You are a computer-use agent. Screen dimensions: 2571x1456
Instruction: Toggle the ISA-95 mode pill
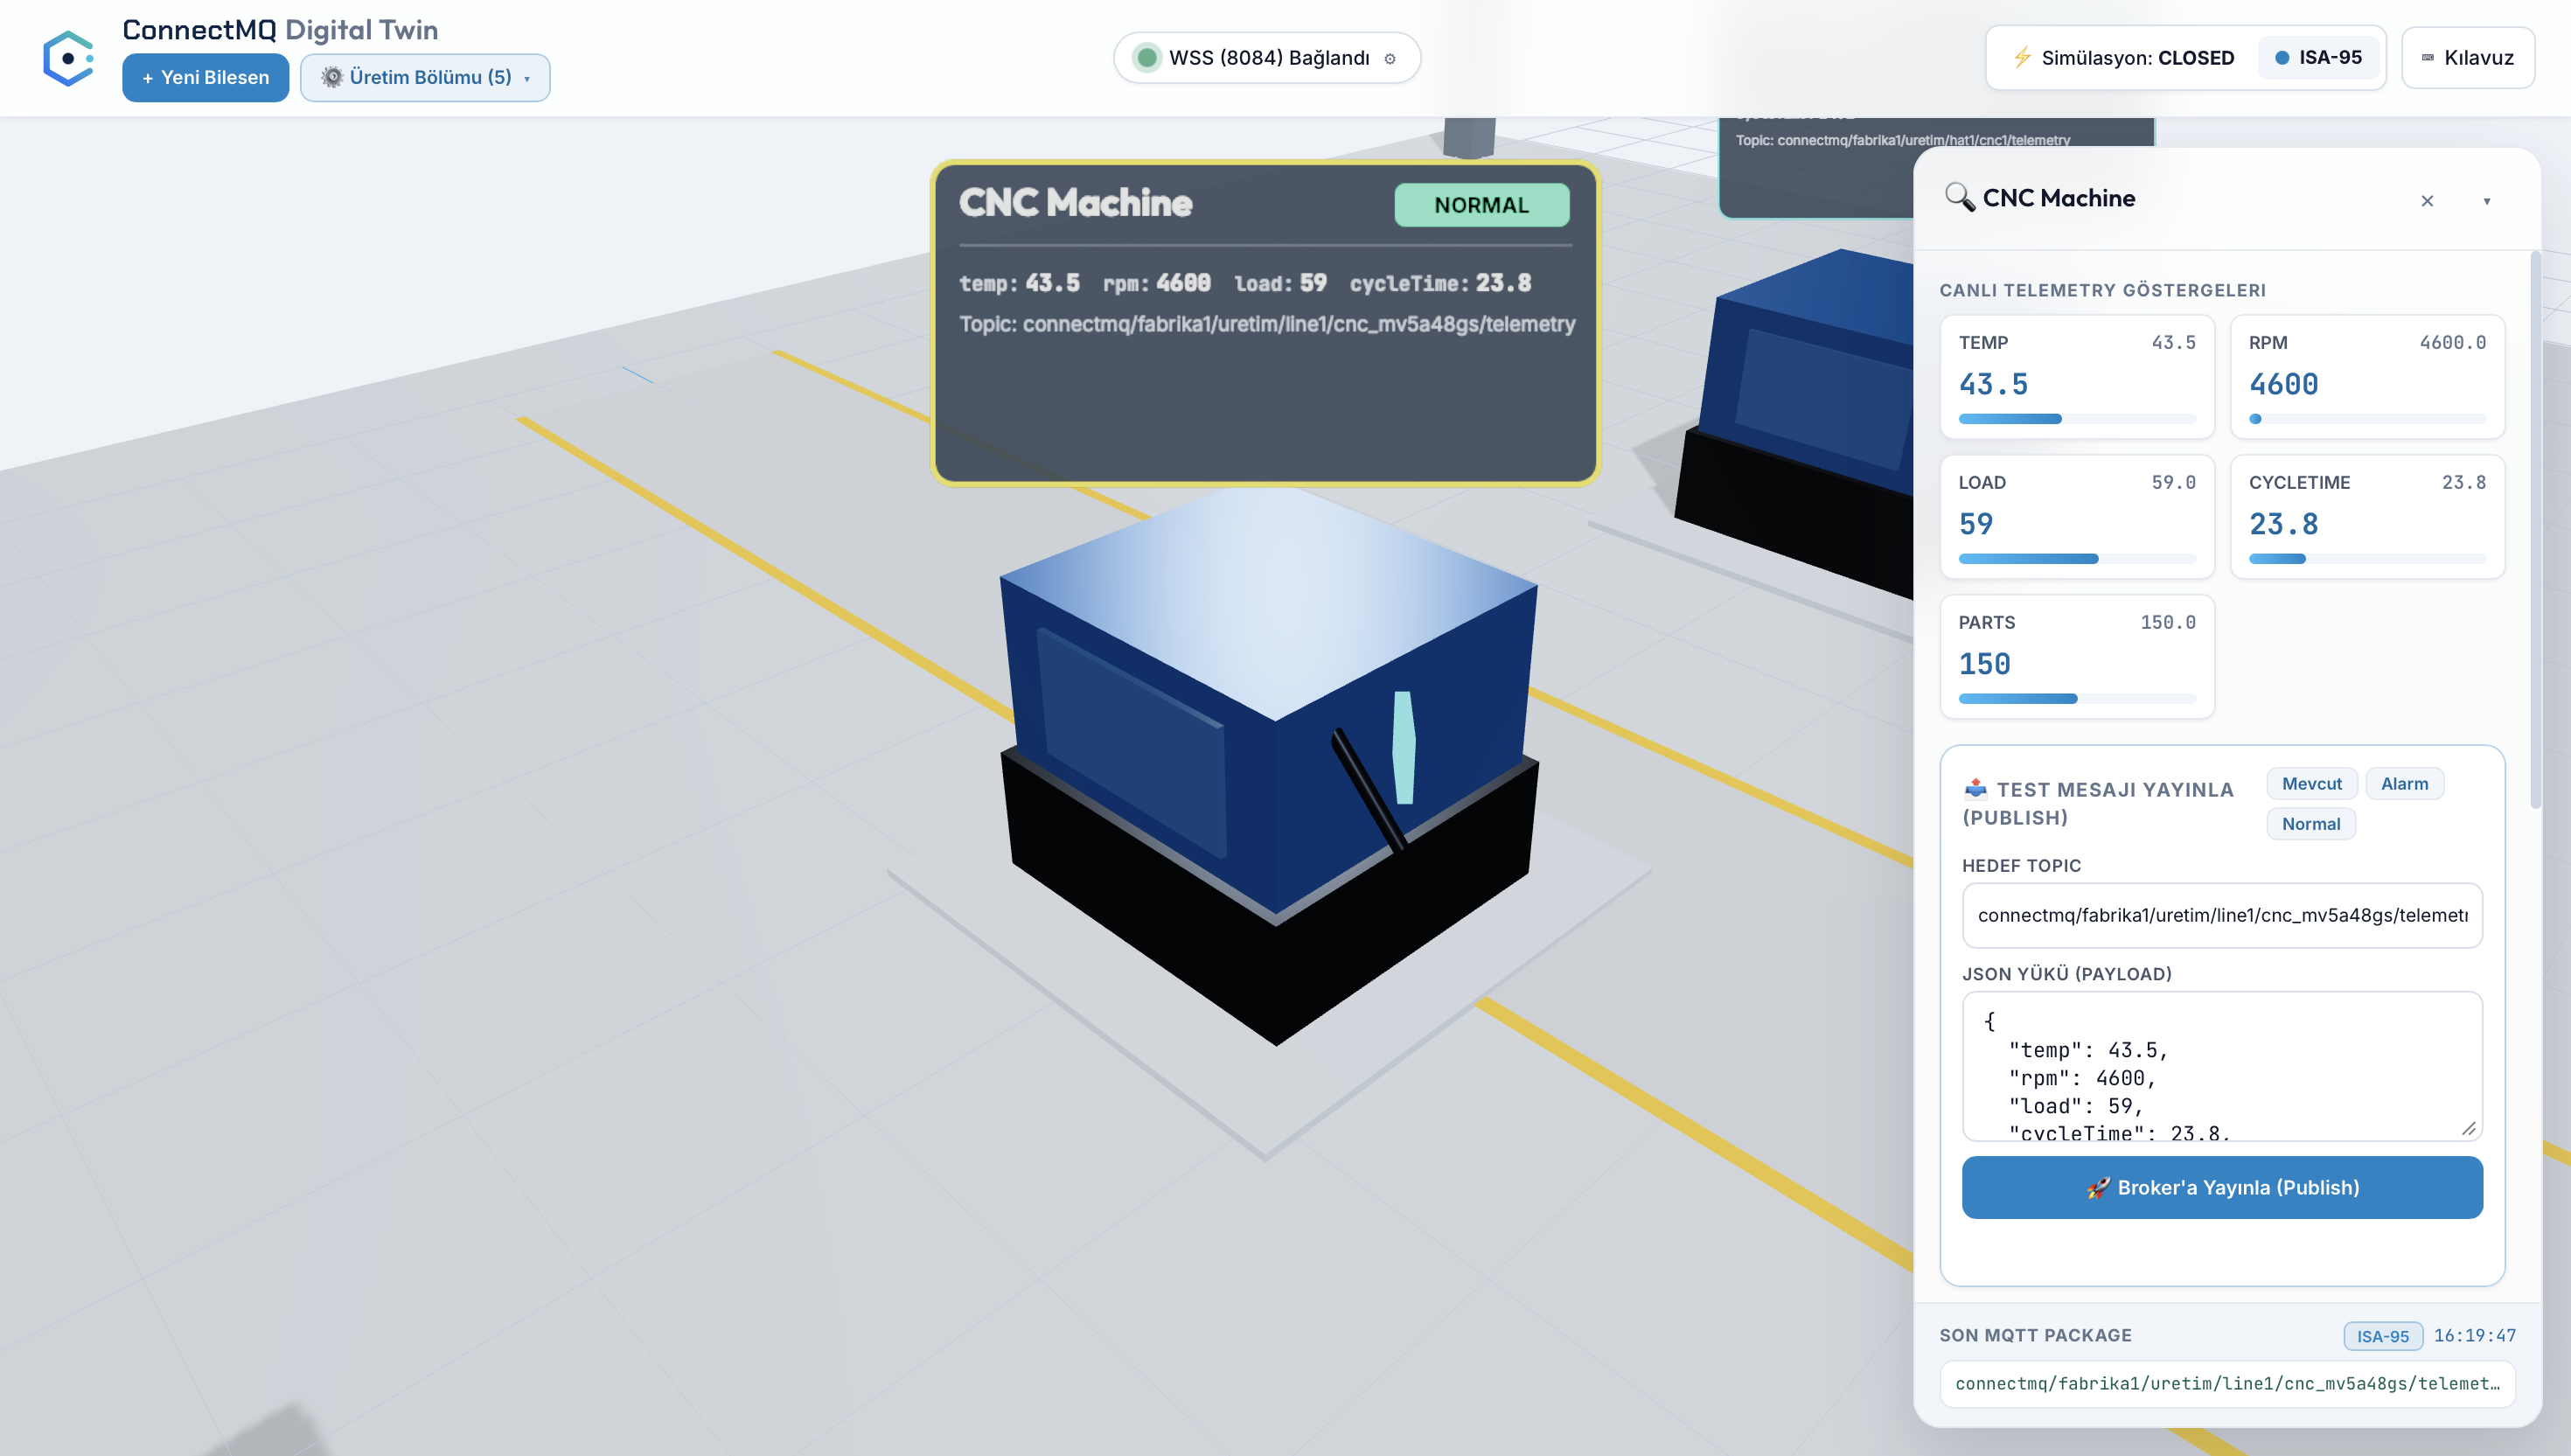coord(2318,57)
